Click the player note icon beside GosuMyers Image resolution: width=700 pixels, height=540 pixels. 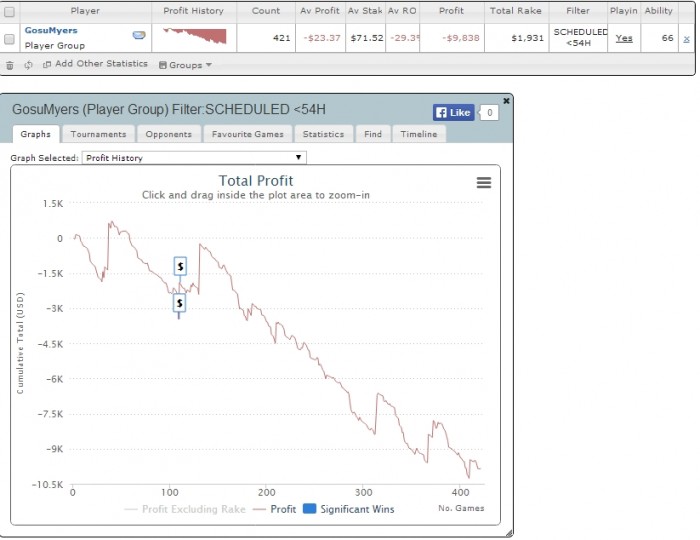click(x=139, y=35)
